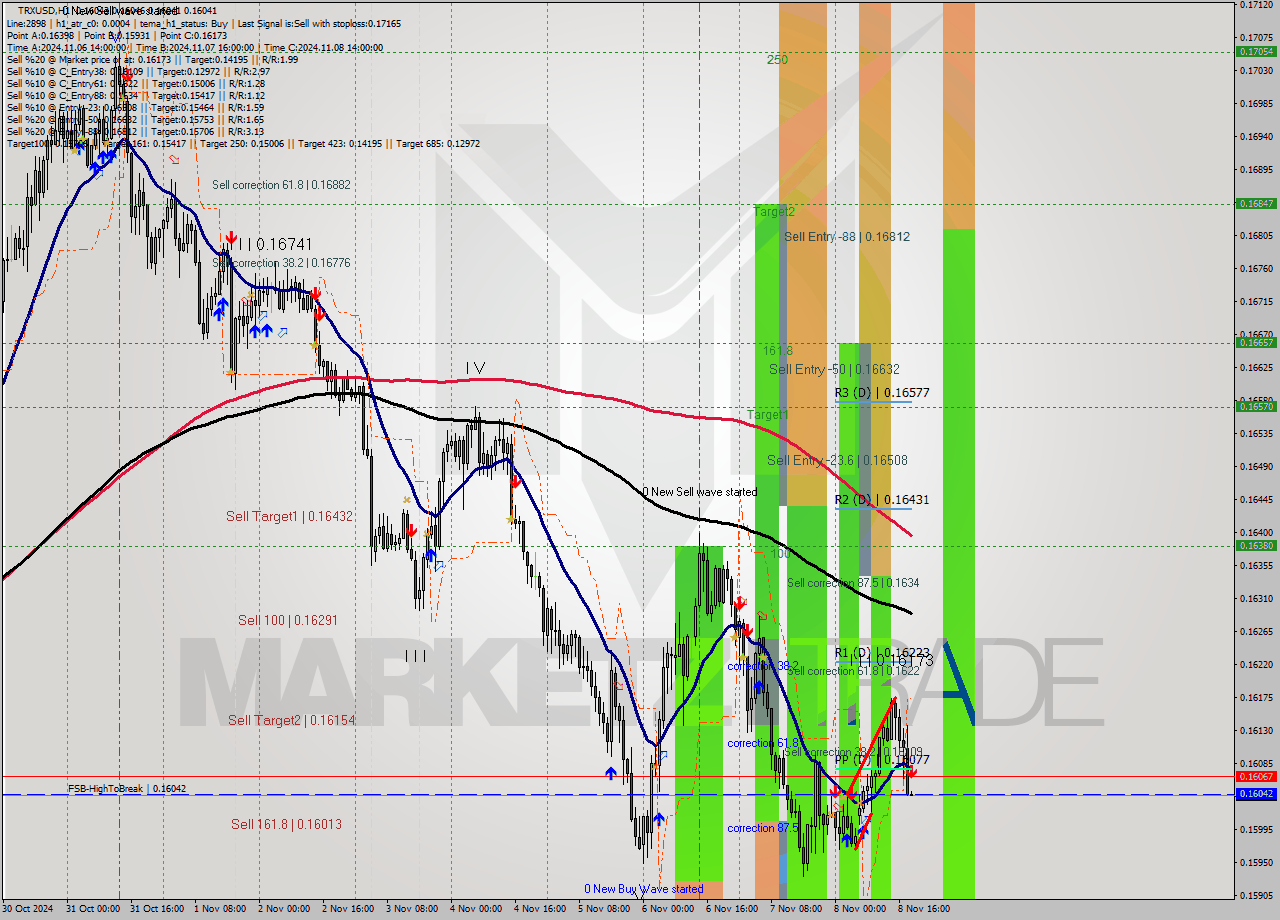
Task: Click the green 'Target2' label
Action: (x=774, y=212)
